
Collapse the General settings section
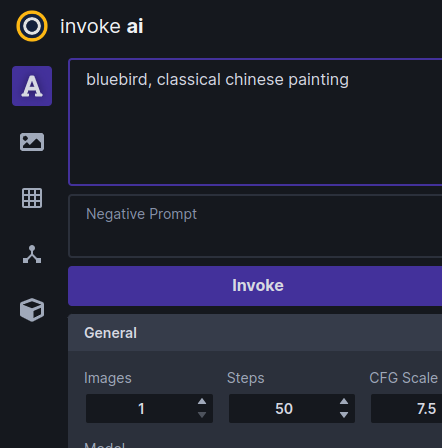[255, 333]
